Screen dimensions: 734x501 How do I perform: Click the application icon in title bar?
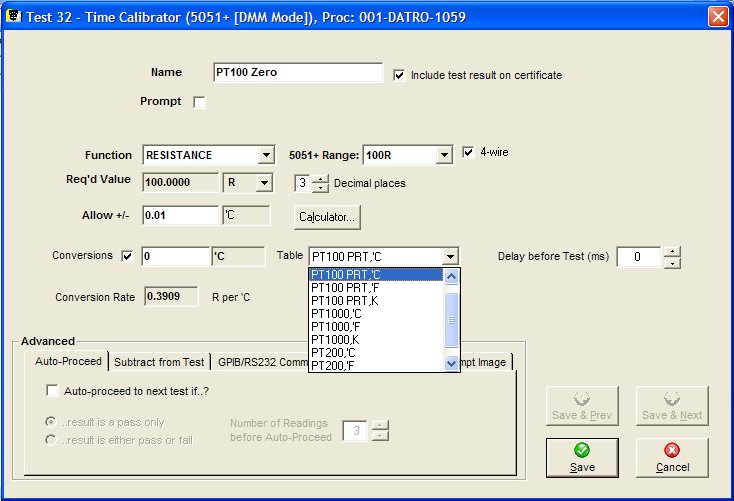pyautogui.click(x=15, y=17)
